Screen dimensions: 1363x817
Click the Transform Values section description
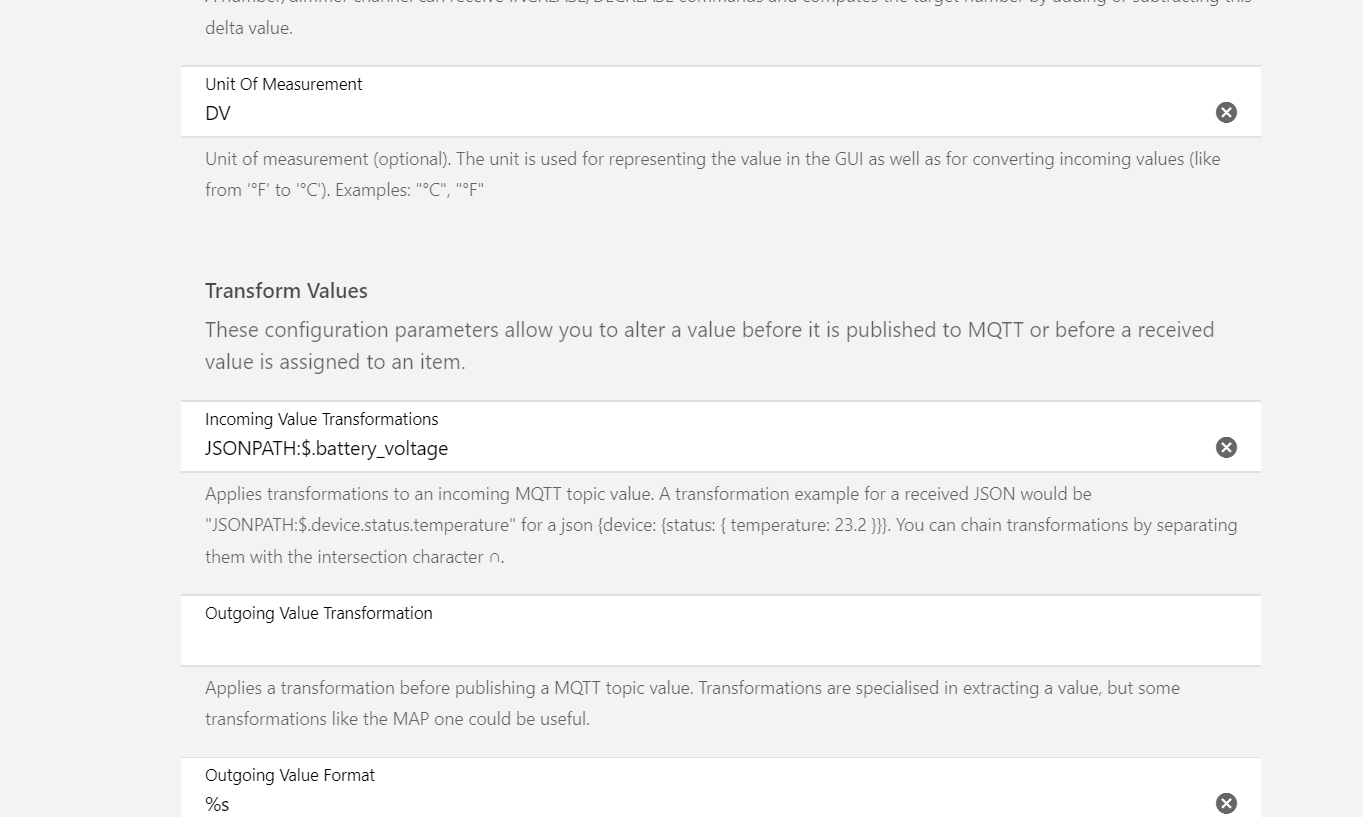tap(709, 345)
